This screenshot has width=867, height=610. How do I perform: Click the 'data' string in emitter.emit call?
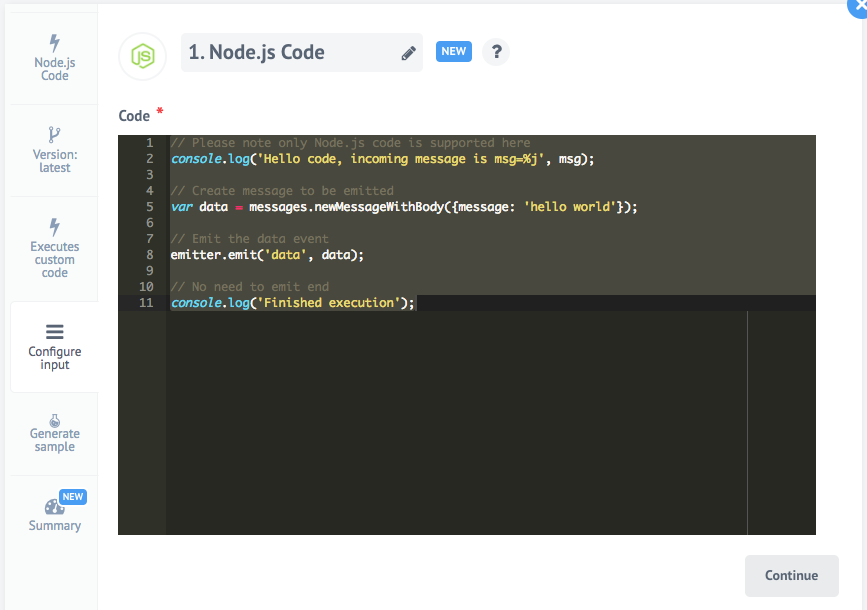[x=285, y=255]
